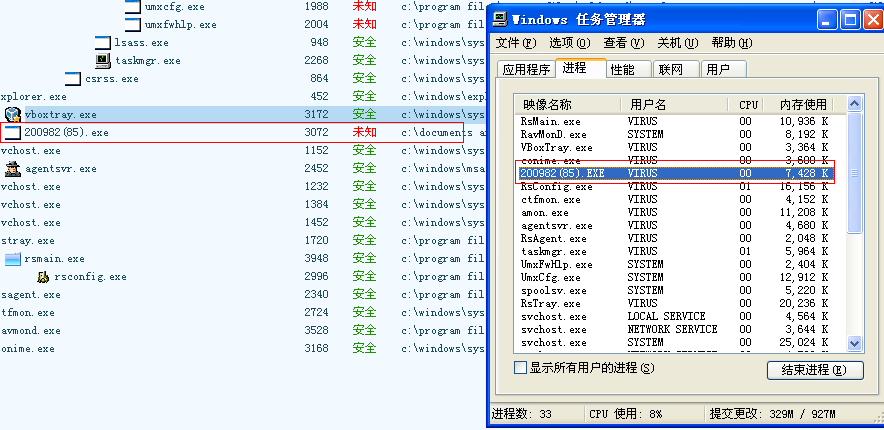Open the 查看(V) menu
The height and width of the screenshot is (430, 884).
[x=624, y=43]
